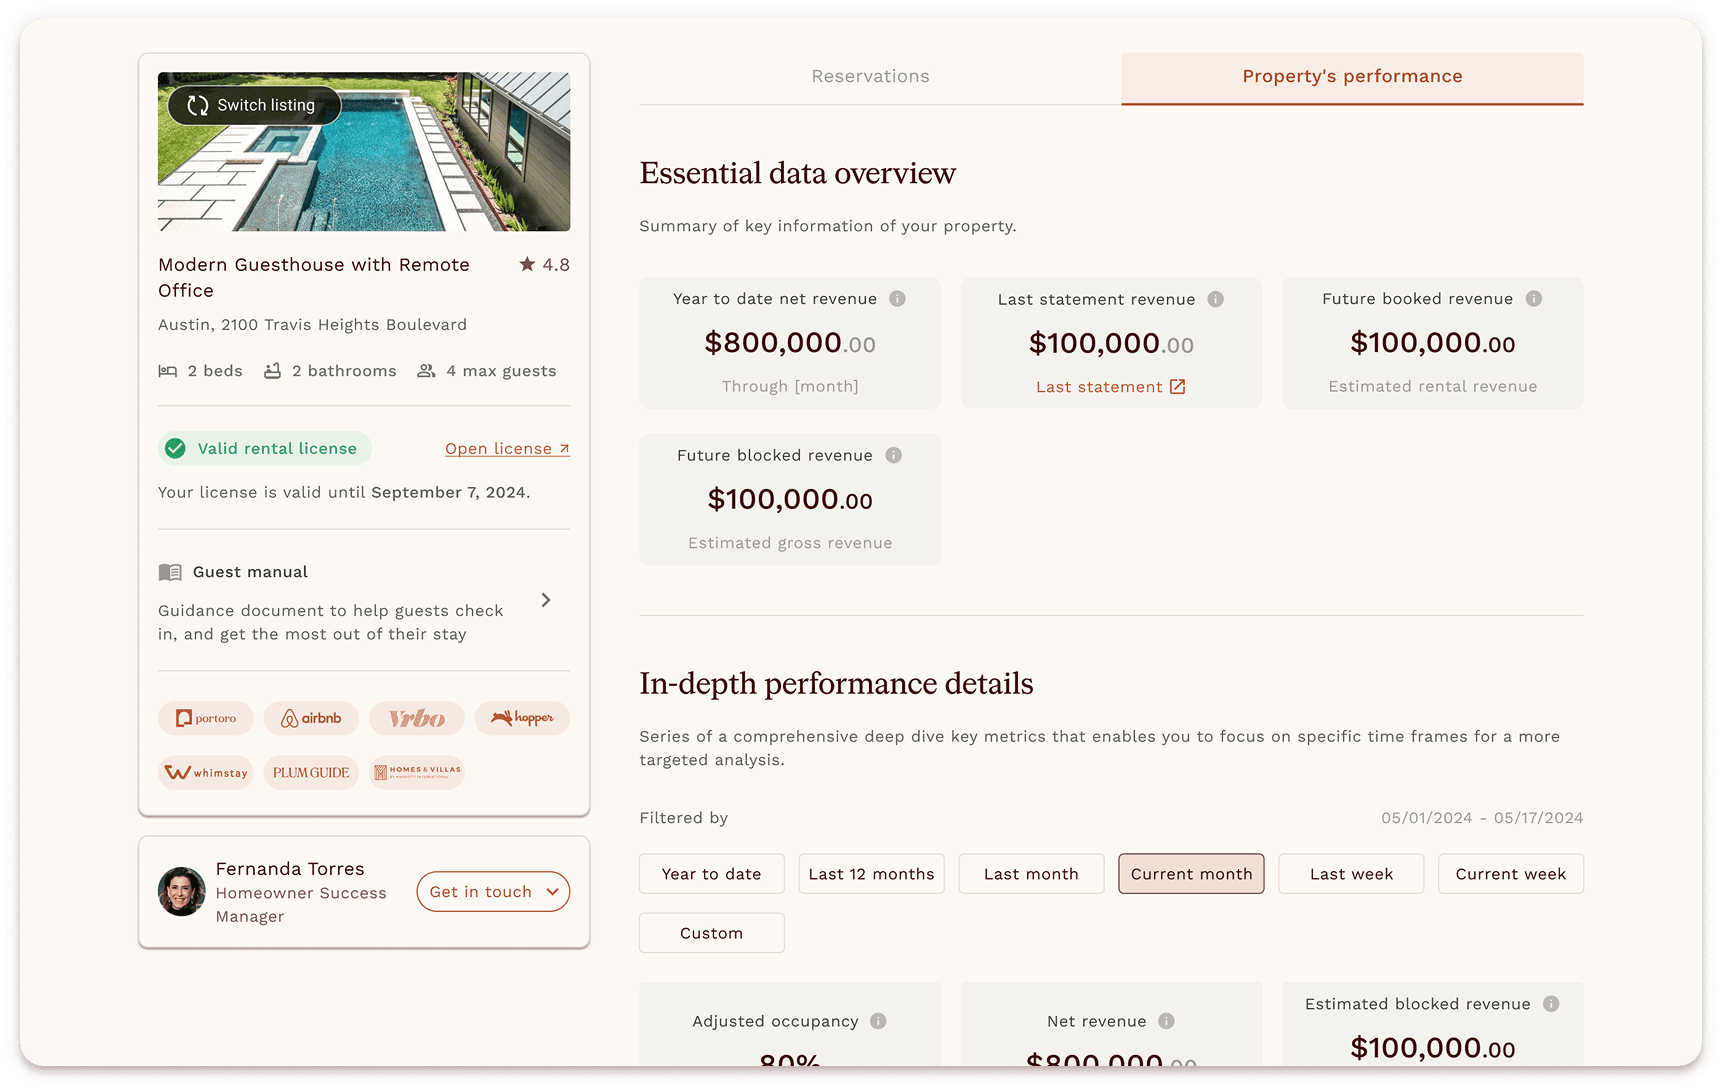Open the pool property photo
1722x1088 pixels.
(364, 151)
